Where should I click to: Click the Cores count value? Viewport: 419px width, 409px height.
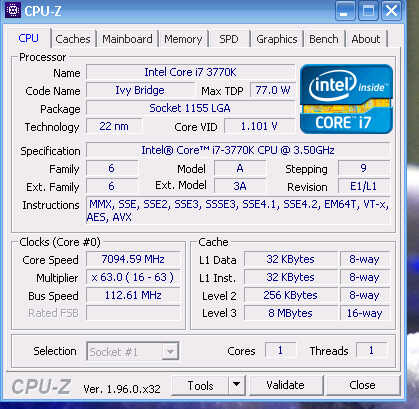pyautogui.click(x=280, y=350)
